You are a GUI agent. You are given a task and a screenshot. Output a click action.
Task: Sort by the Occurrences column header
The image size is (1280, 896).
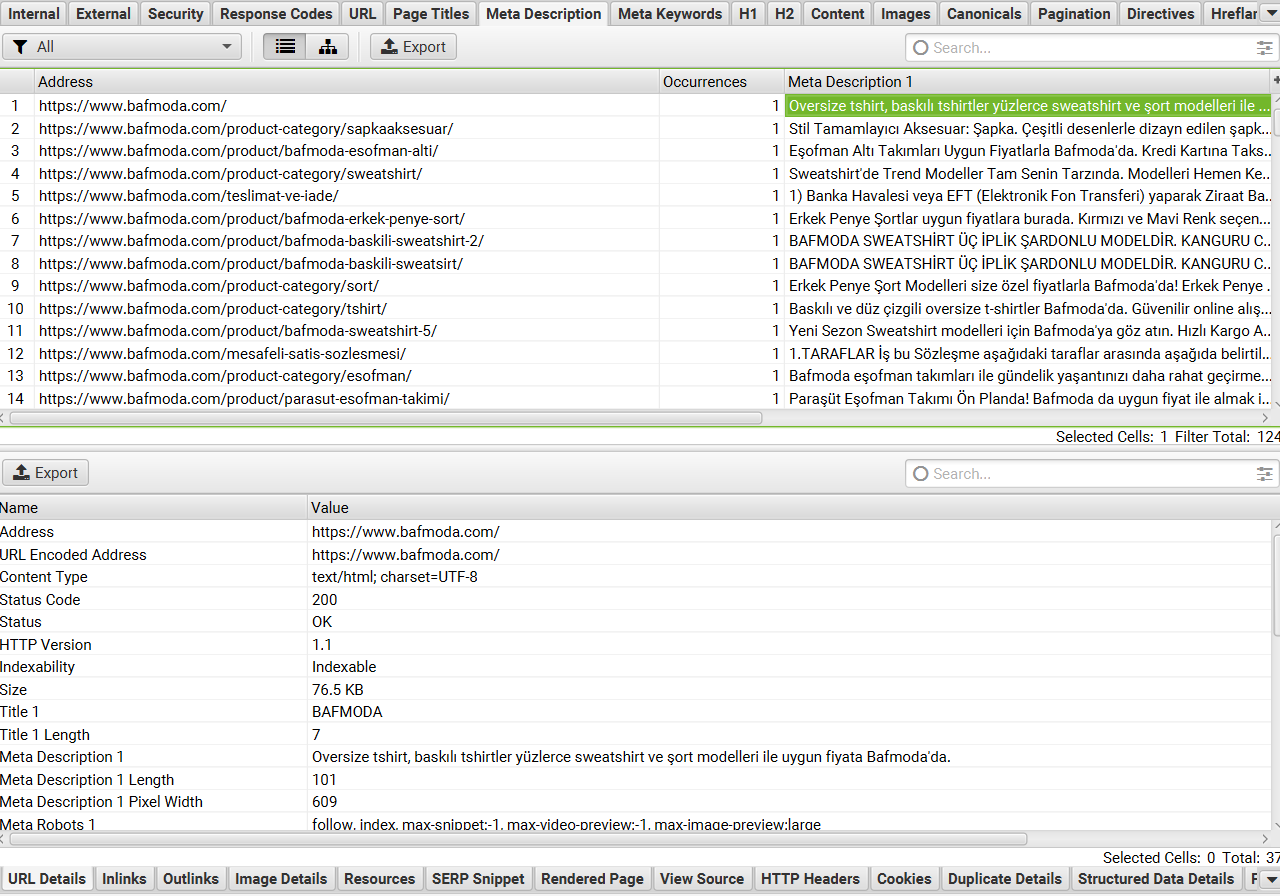(721, 82)
